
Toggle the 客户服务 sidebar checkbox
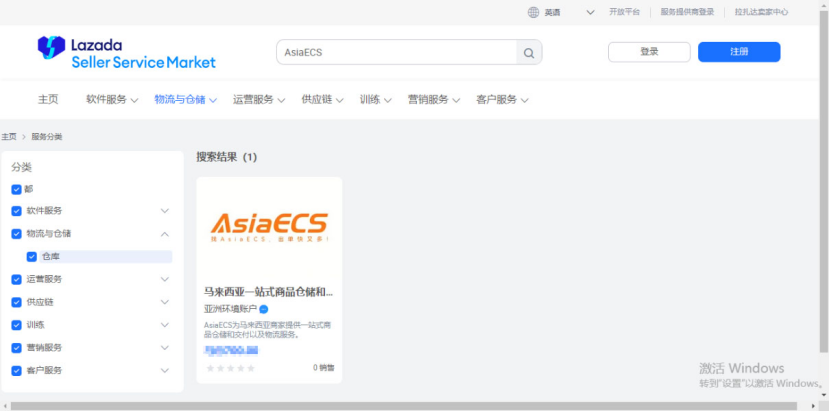click(16, 371)
